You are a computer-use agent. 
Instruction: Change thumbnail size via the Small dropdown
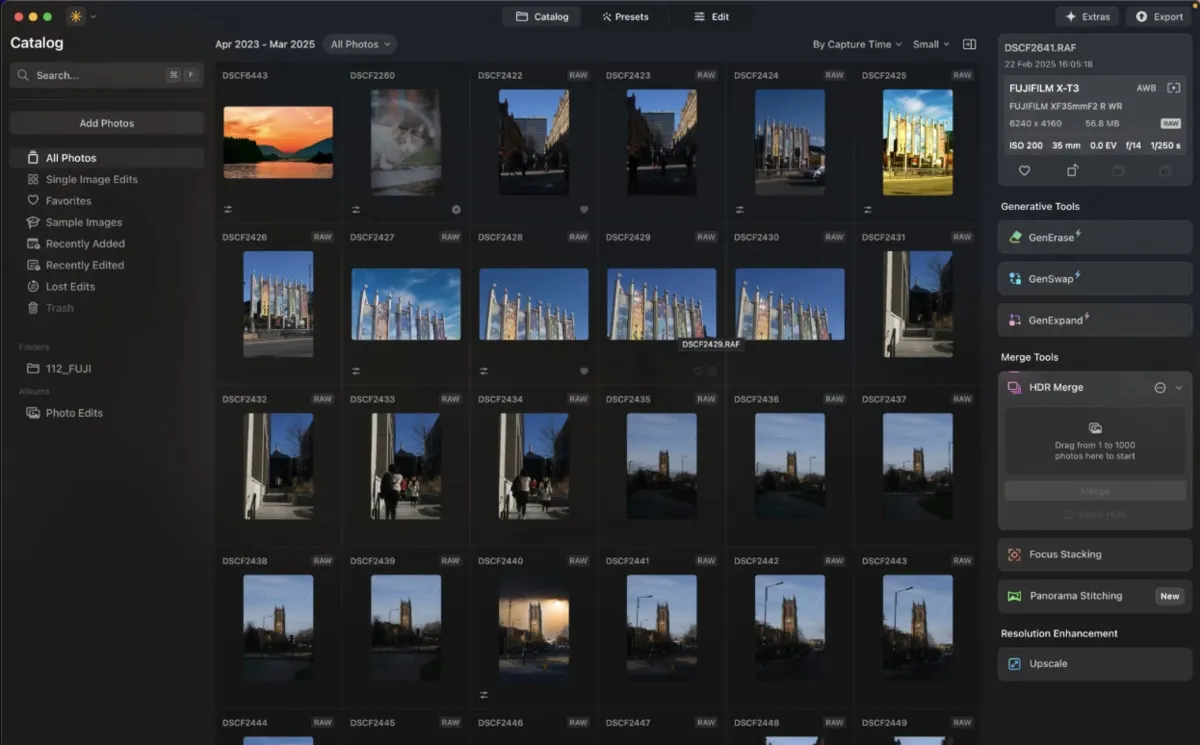pos(929,44)
